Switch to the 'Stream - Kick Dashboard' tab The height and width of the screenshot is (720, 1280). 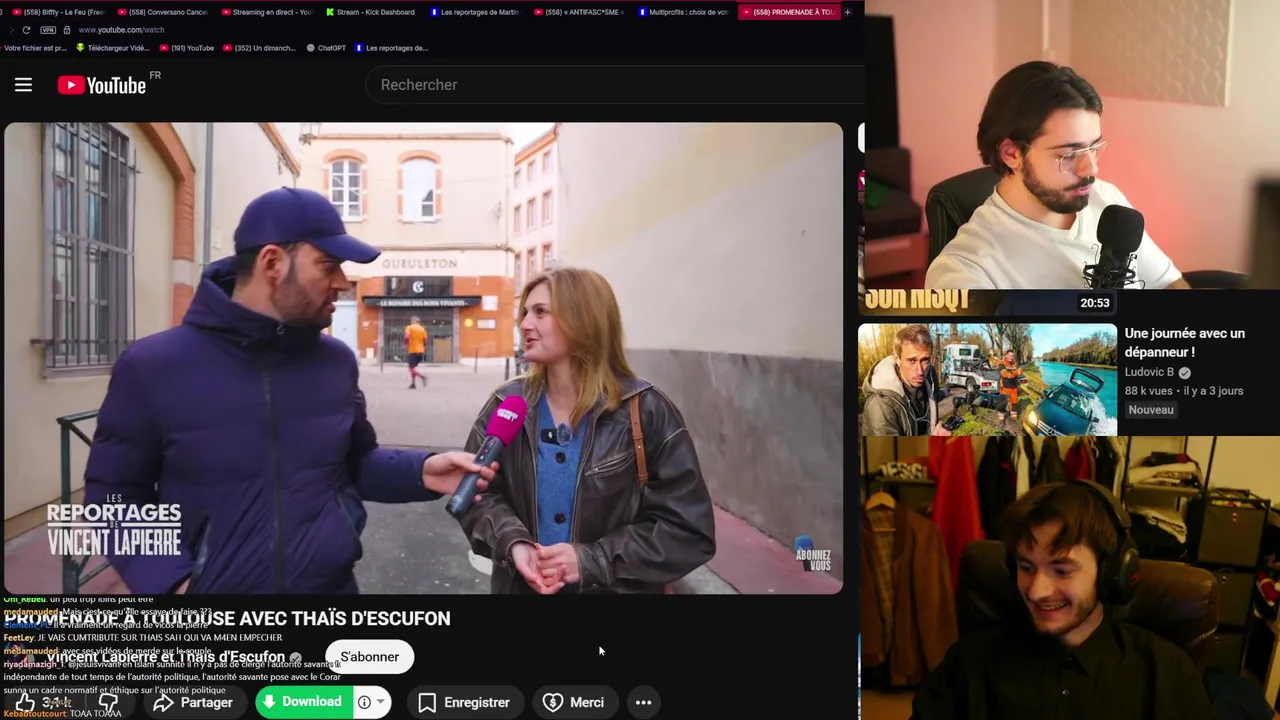370,12
